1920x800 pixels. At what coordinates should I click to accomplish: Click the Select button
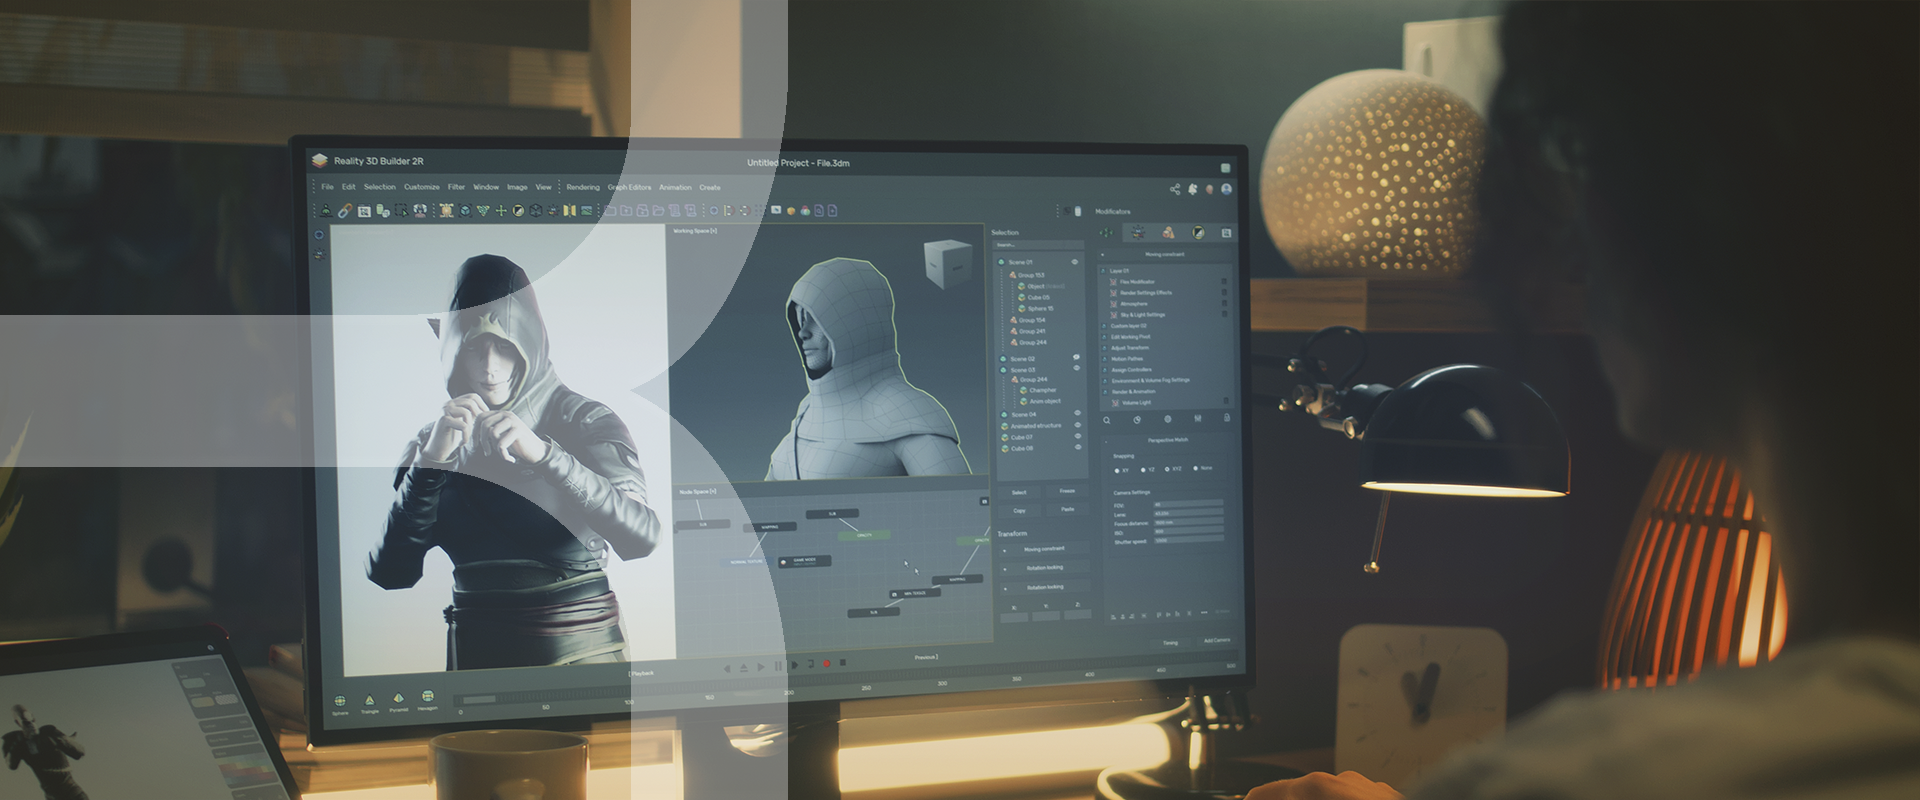[1019, 492]
